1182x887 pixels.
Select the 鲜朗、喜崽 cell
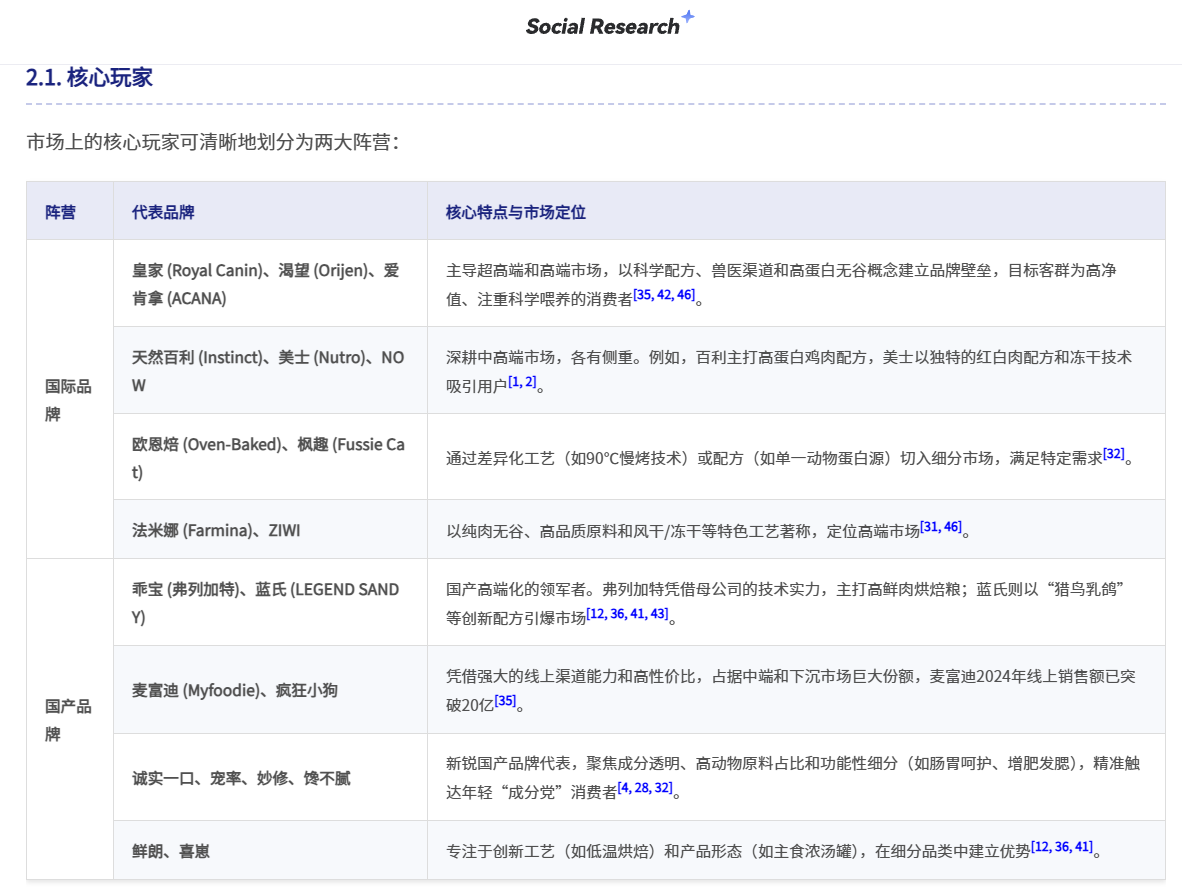(271, 850)
